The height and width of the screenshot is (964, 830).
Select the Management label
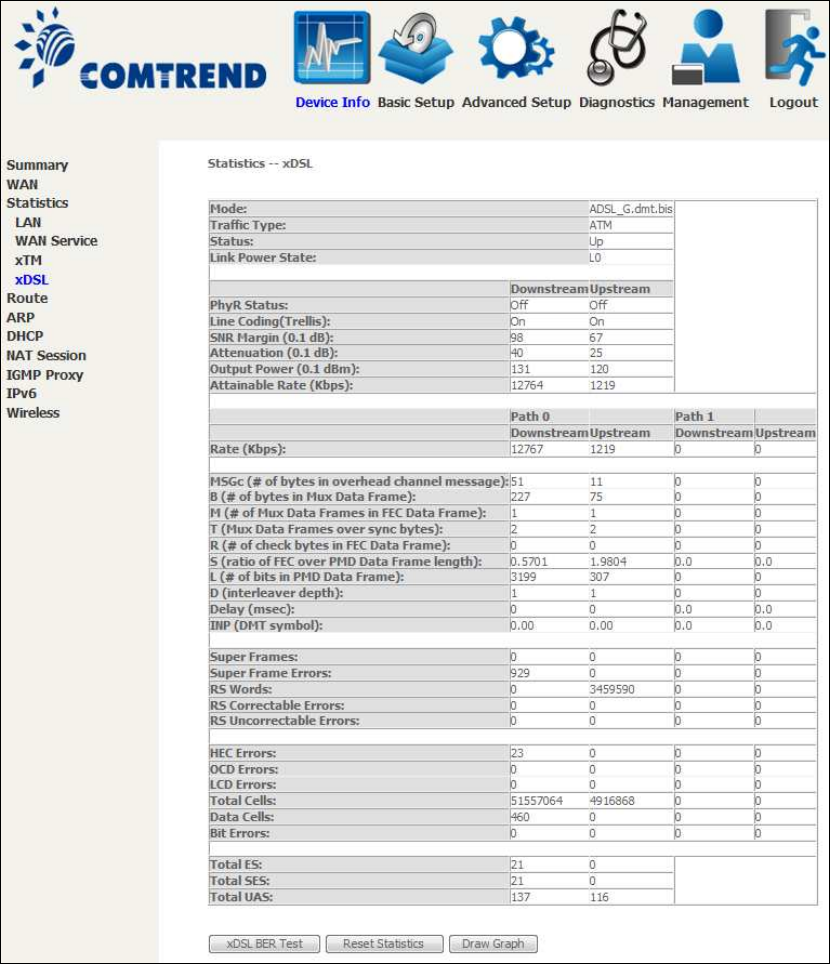[705, 102]
